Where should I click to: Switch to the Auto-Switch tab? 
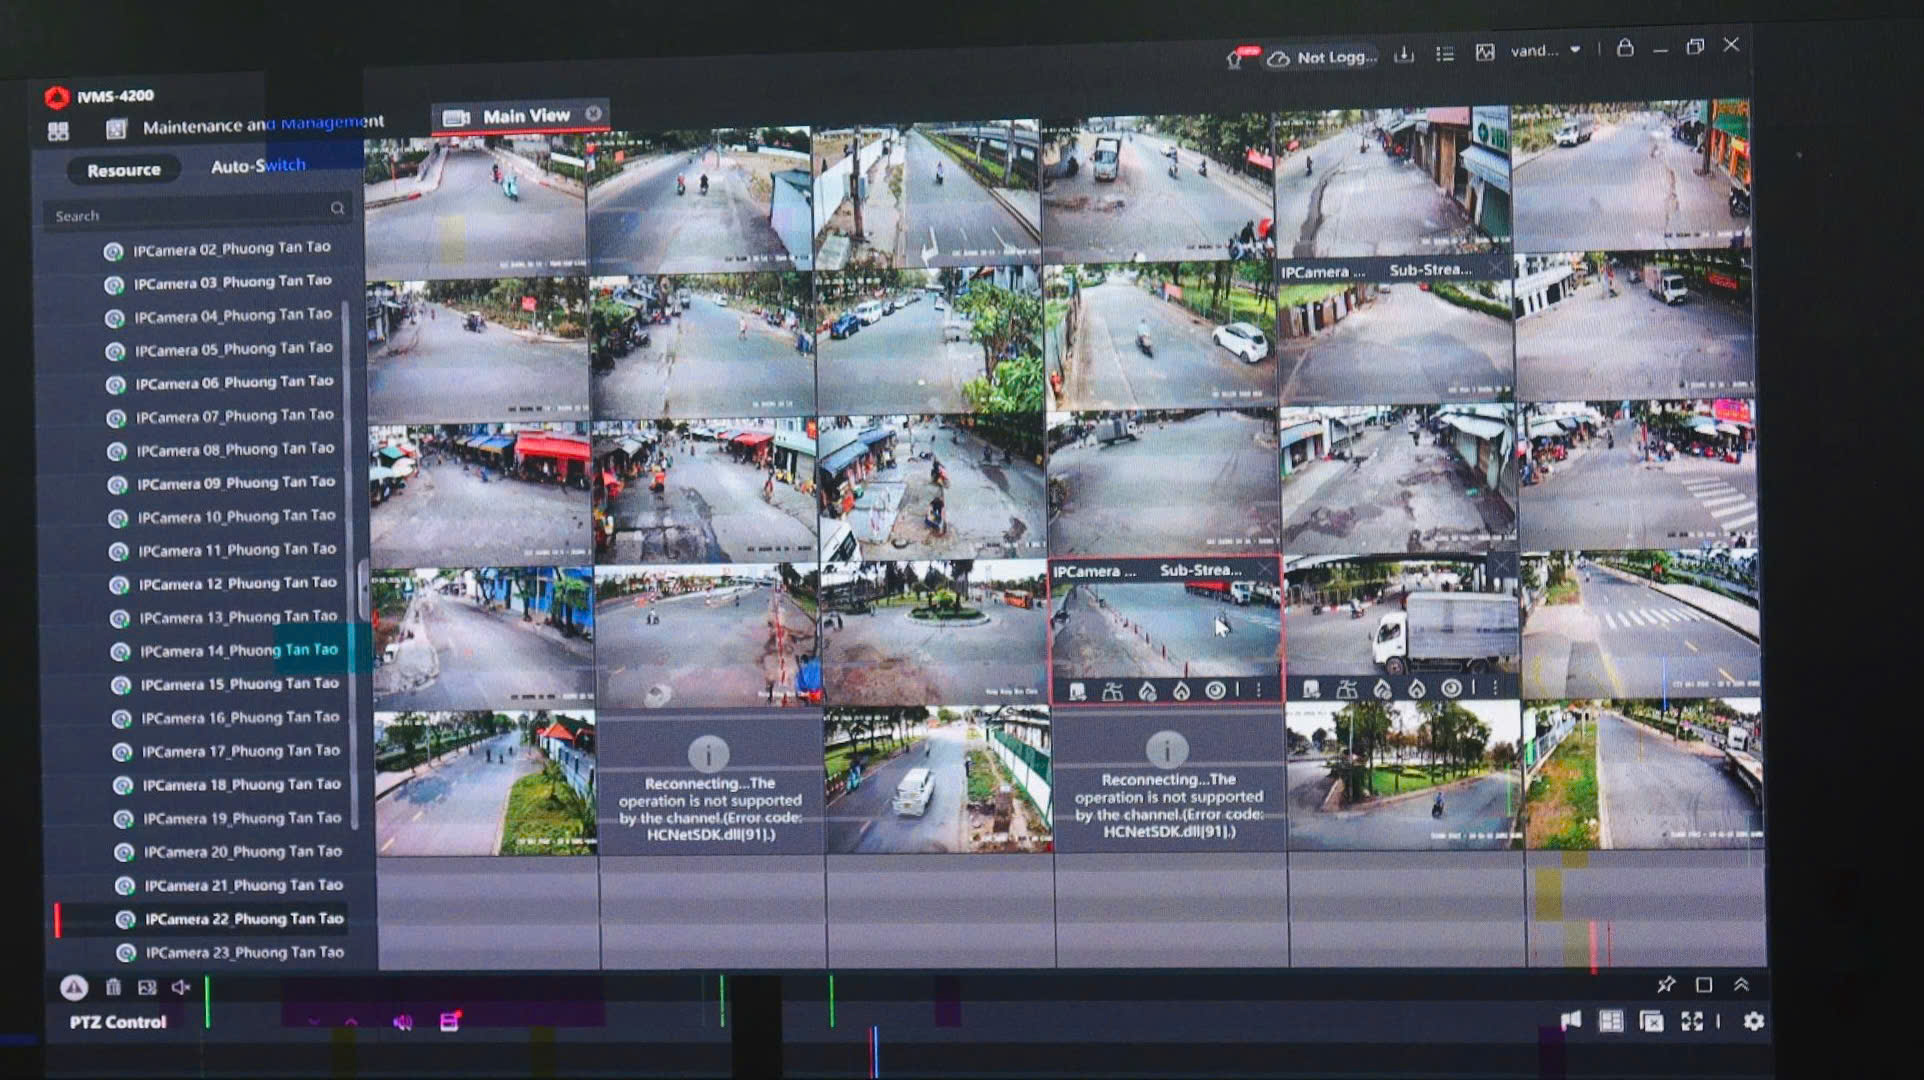[258, 166]
